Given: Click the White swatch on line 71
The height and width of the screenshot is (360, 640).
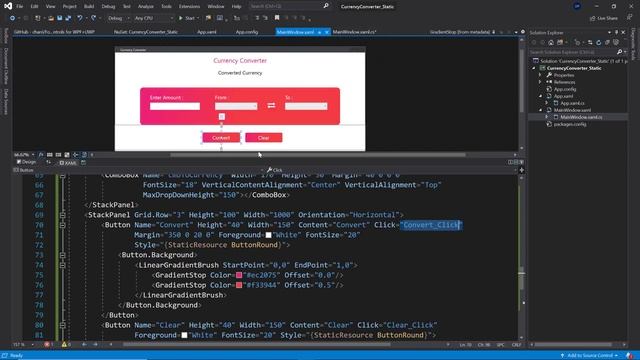Looking at the screenshot, I should [x=269, y=235].
